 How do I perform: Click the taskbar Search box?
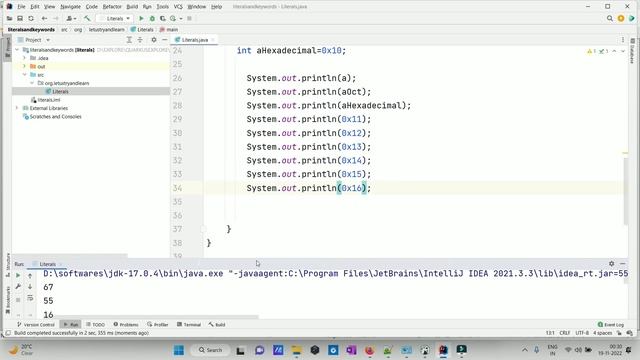pos(211,350)
